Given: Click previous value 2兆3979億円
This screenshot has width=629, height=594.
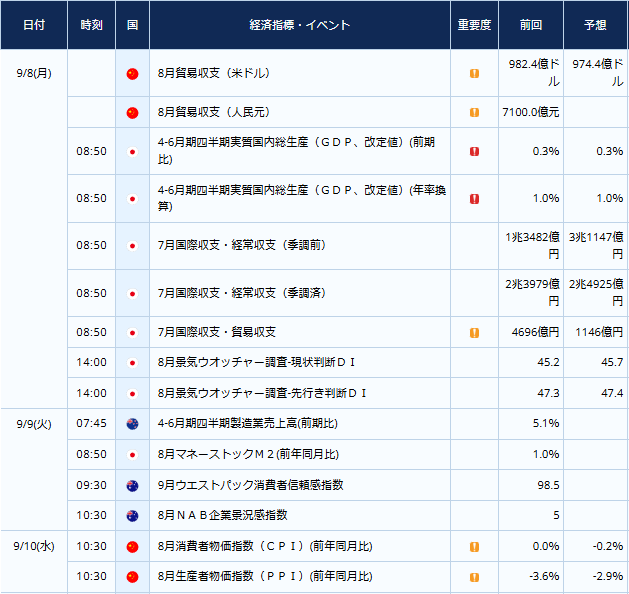Looking at the screenshot, I should [x=532, y=292].
